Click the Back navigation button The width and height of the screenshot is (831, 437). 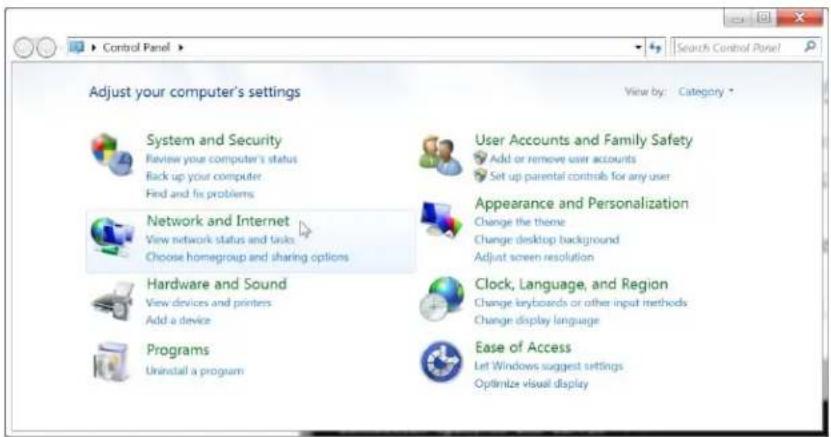(x=24, y=48)
